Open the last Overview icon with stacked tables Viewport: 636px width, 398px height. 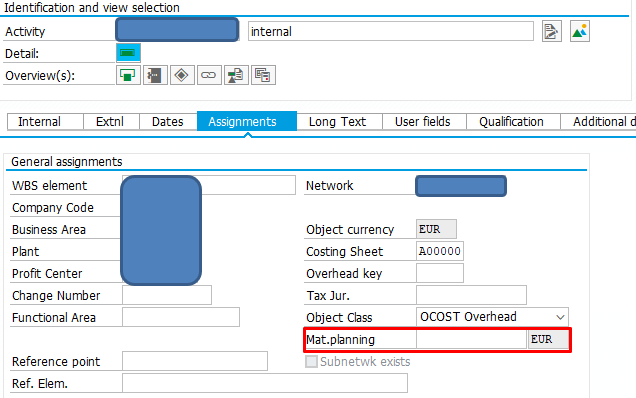pos(263,75)
